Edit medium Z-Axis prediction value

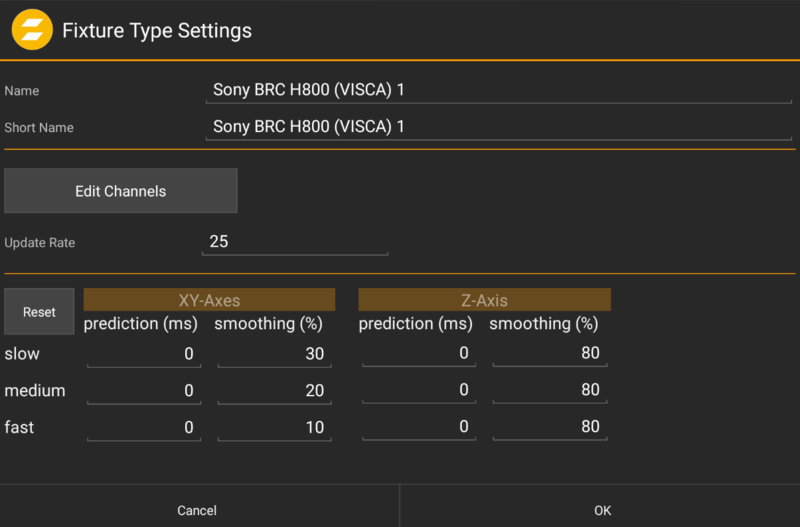(419, 390)
